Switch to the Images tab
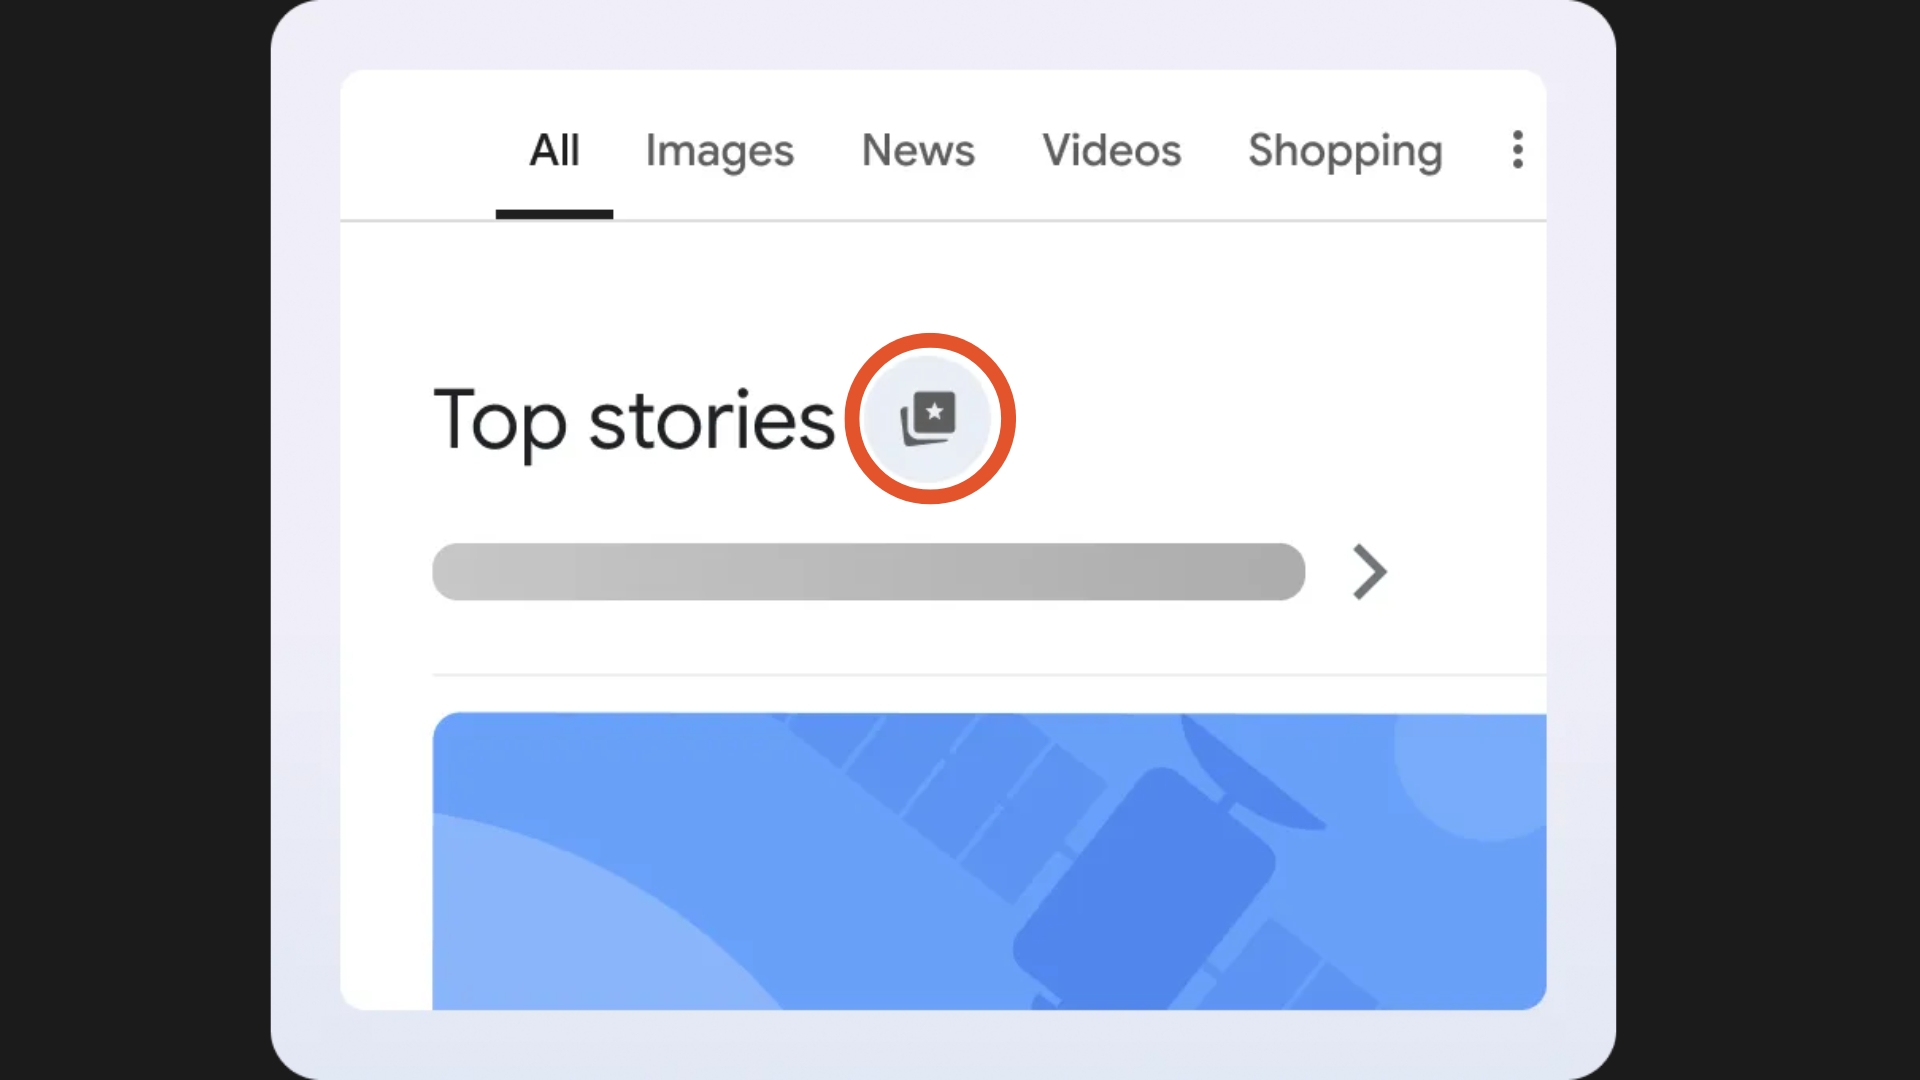 click(x=719, y=151)
